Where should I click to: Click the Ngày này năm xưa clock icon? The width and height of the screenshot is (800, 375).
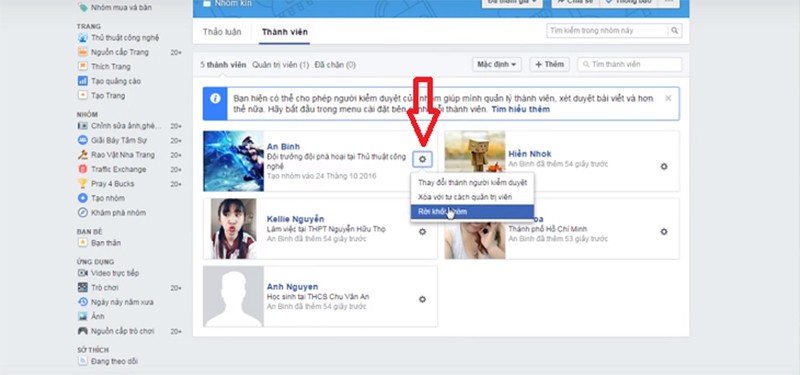tap(83, 302)
